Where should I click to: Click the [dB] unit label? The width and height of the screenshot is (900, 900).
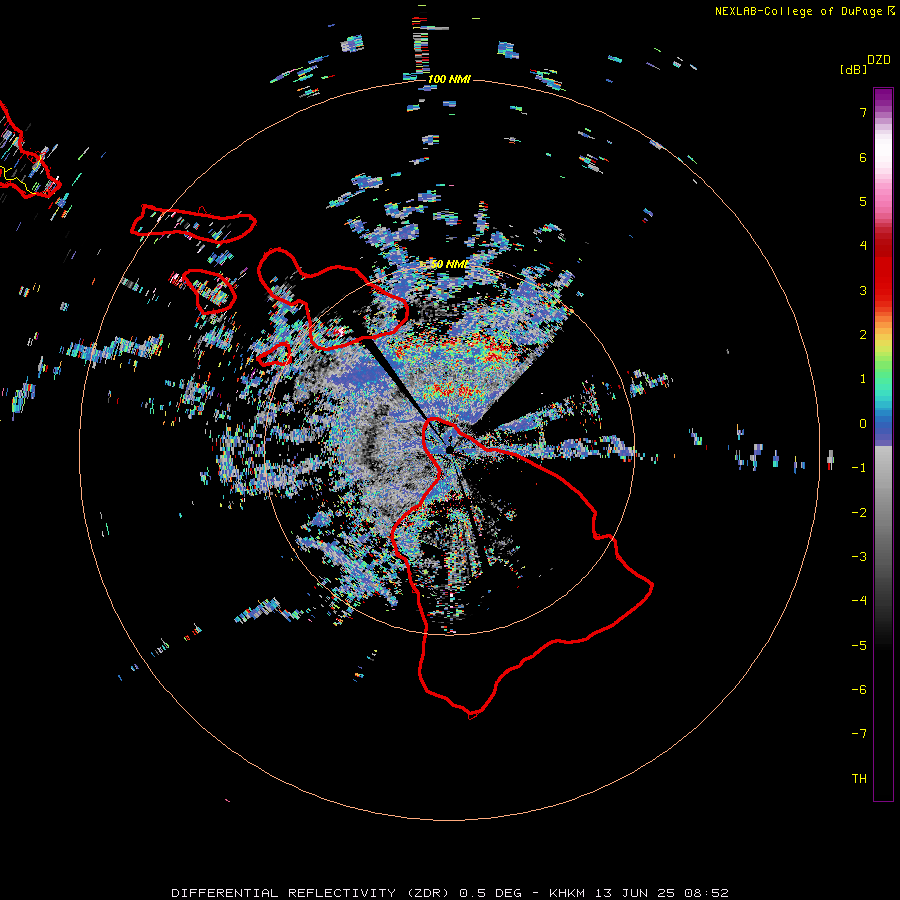[x=854, y=69]
